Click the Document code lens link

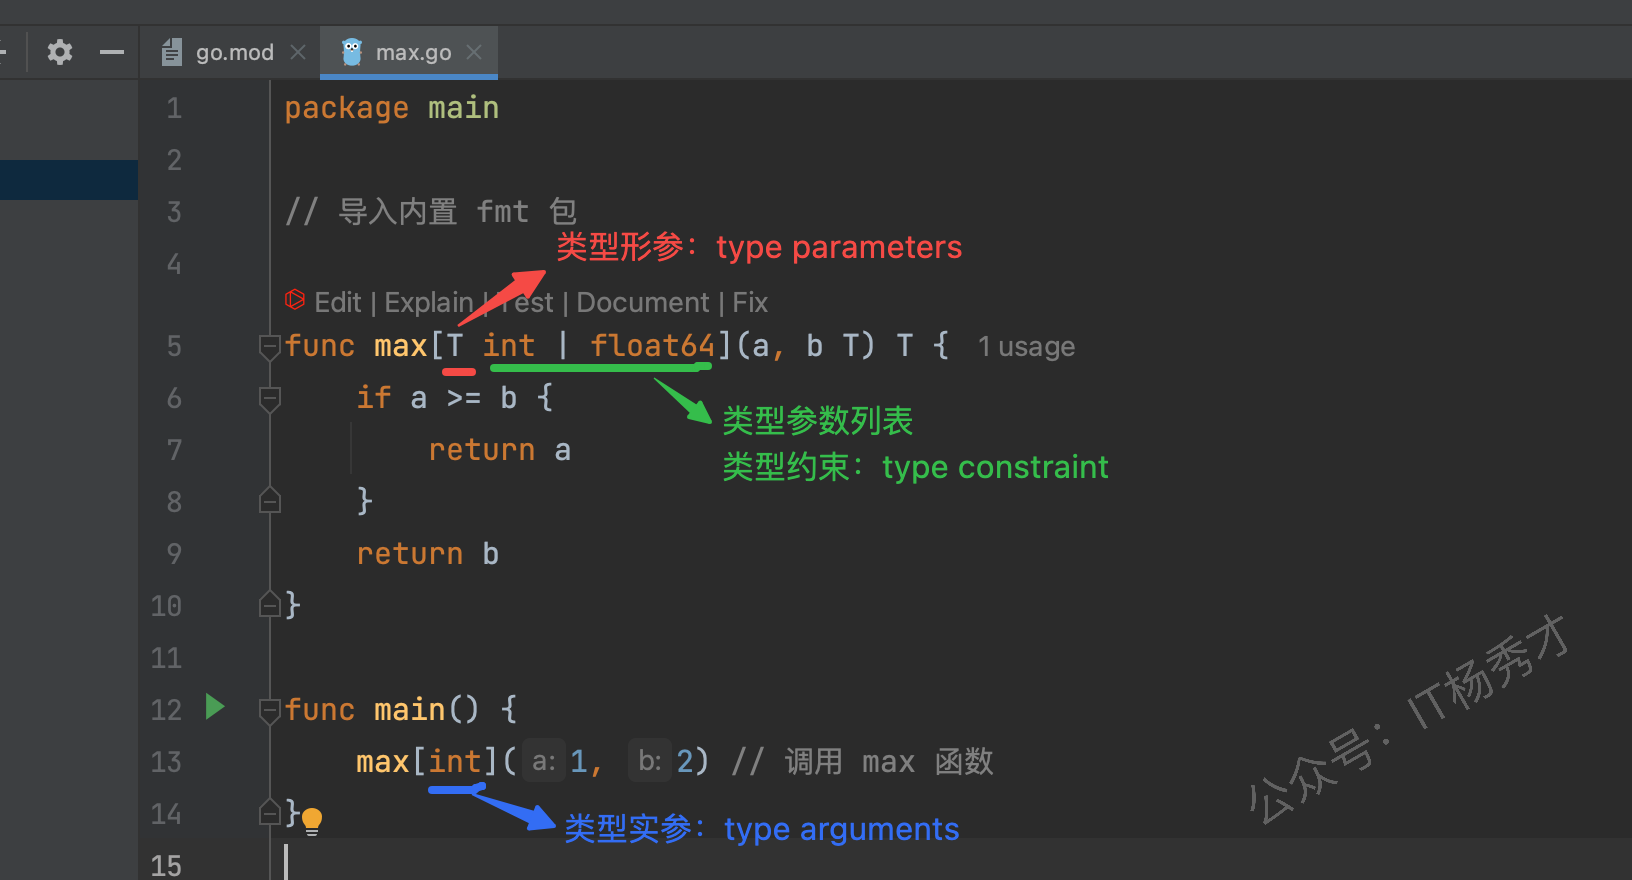[x=642, y=302]
